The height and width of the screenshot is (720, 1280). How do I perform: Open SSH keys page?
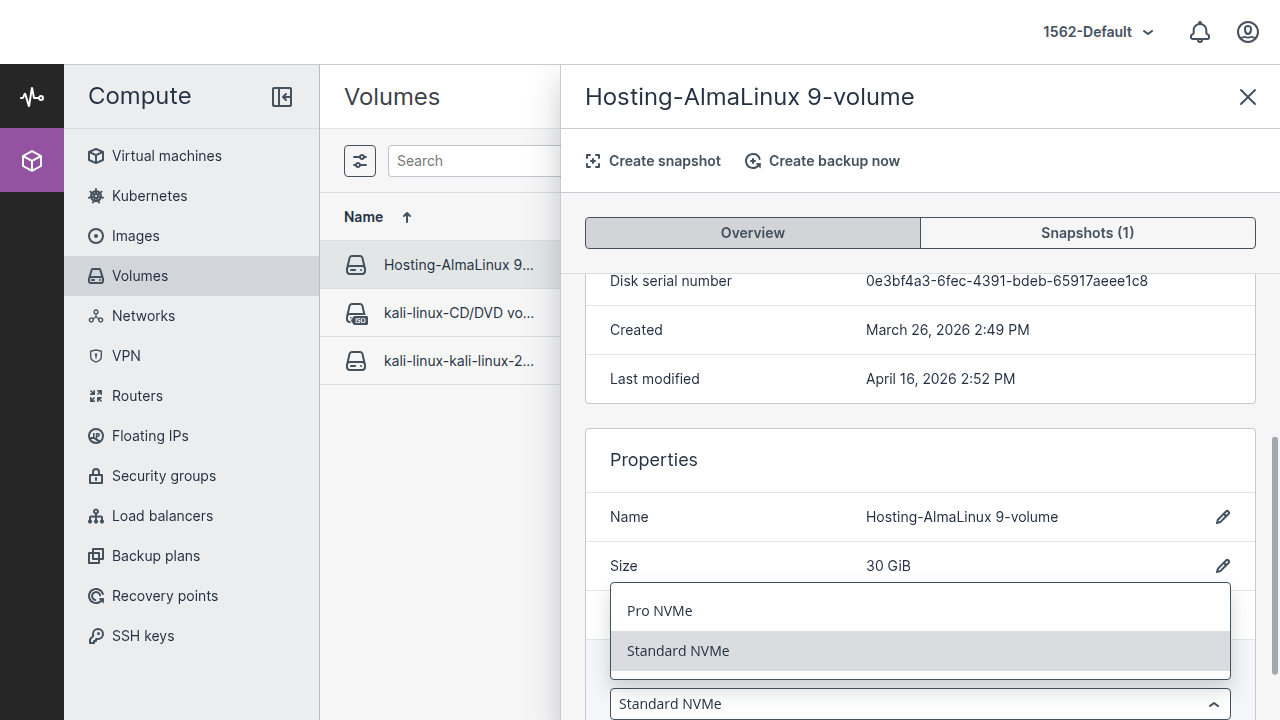click(x=191, y=636)
